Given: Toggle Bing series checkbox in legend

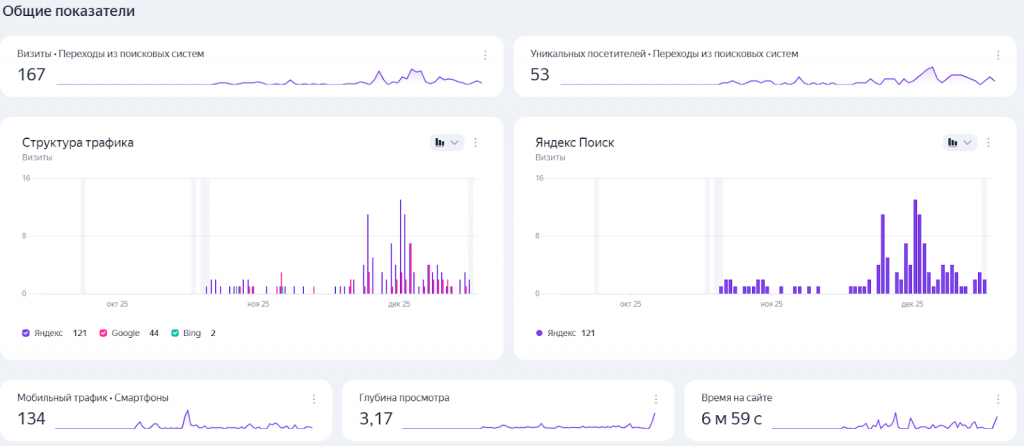Looking at the screenshot, I should [175, 332].
